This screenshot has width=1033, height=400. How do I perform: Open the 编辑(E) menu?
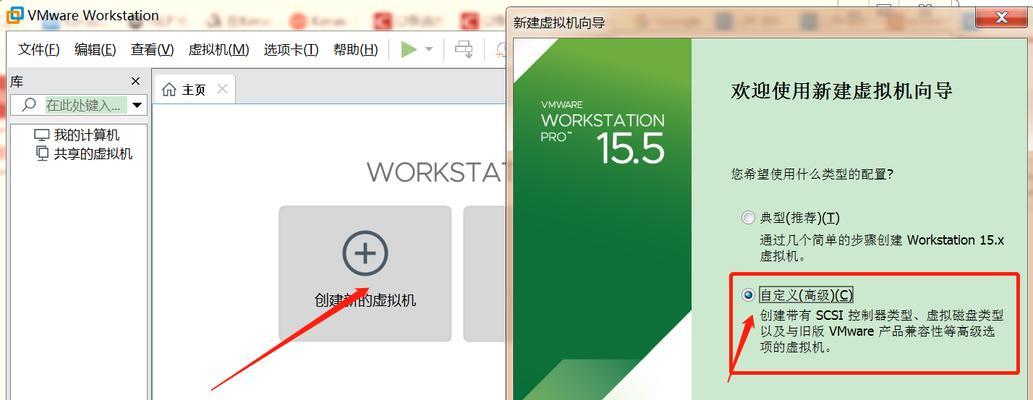click(96, 49)
